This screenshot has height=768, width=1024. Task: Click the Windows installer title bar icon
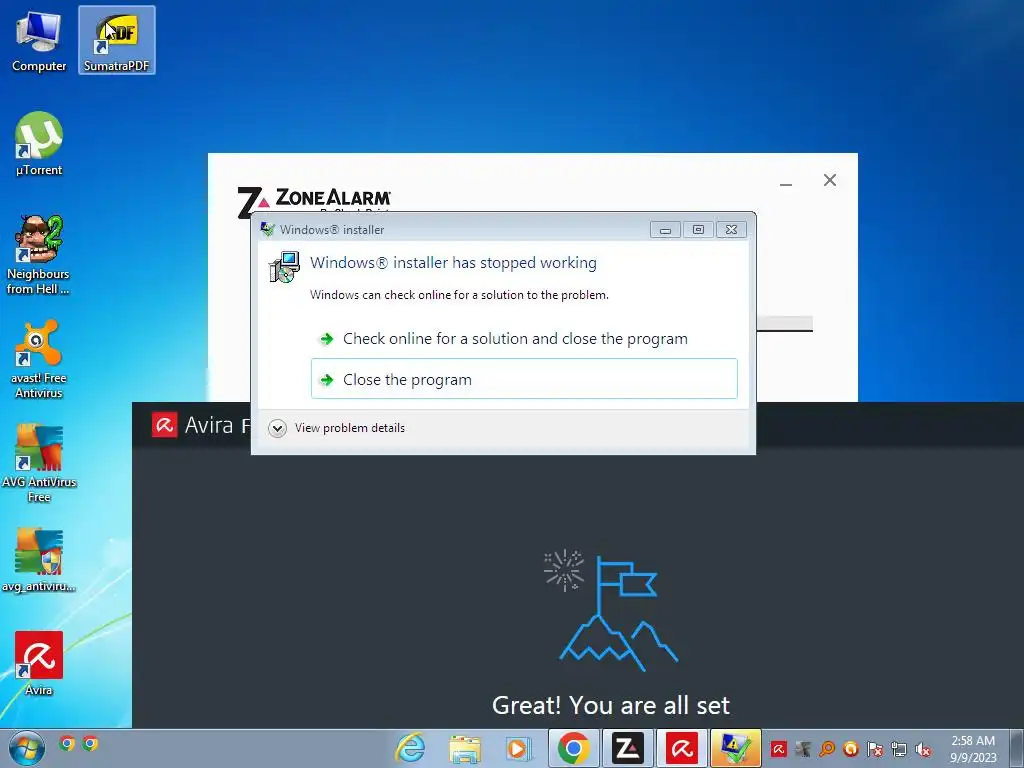pyautogui.click(x=267, y=229)
